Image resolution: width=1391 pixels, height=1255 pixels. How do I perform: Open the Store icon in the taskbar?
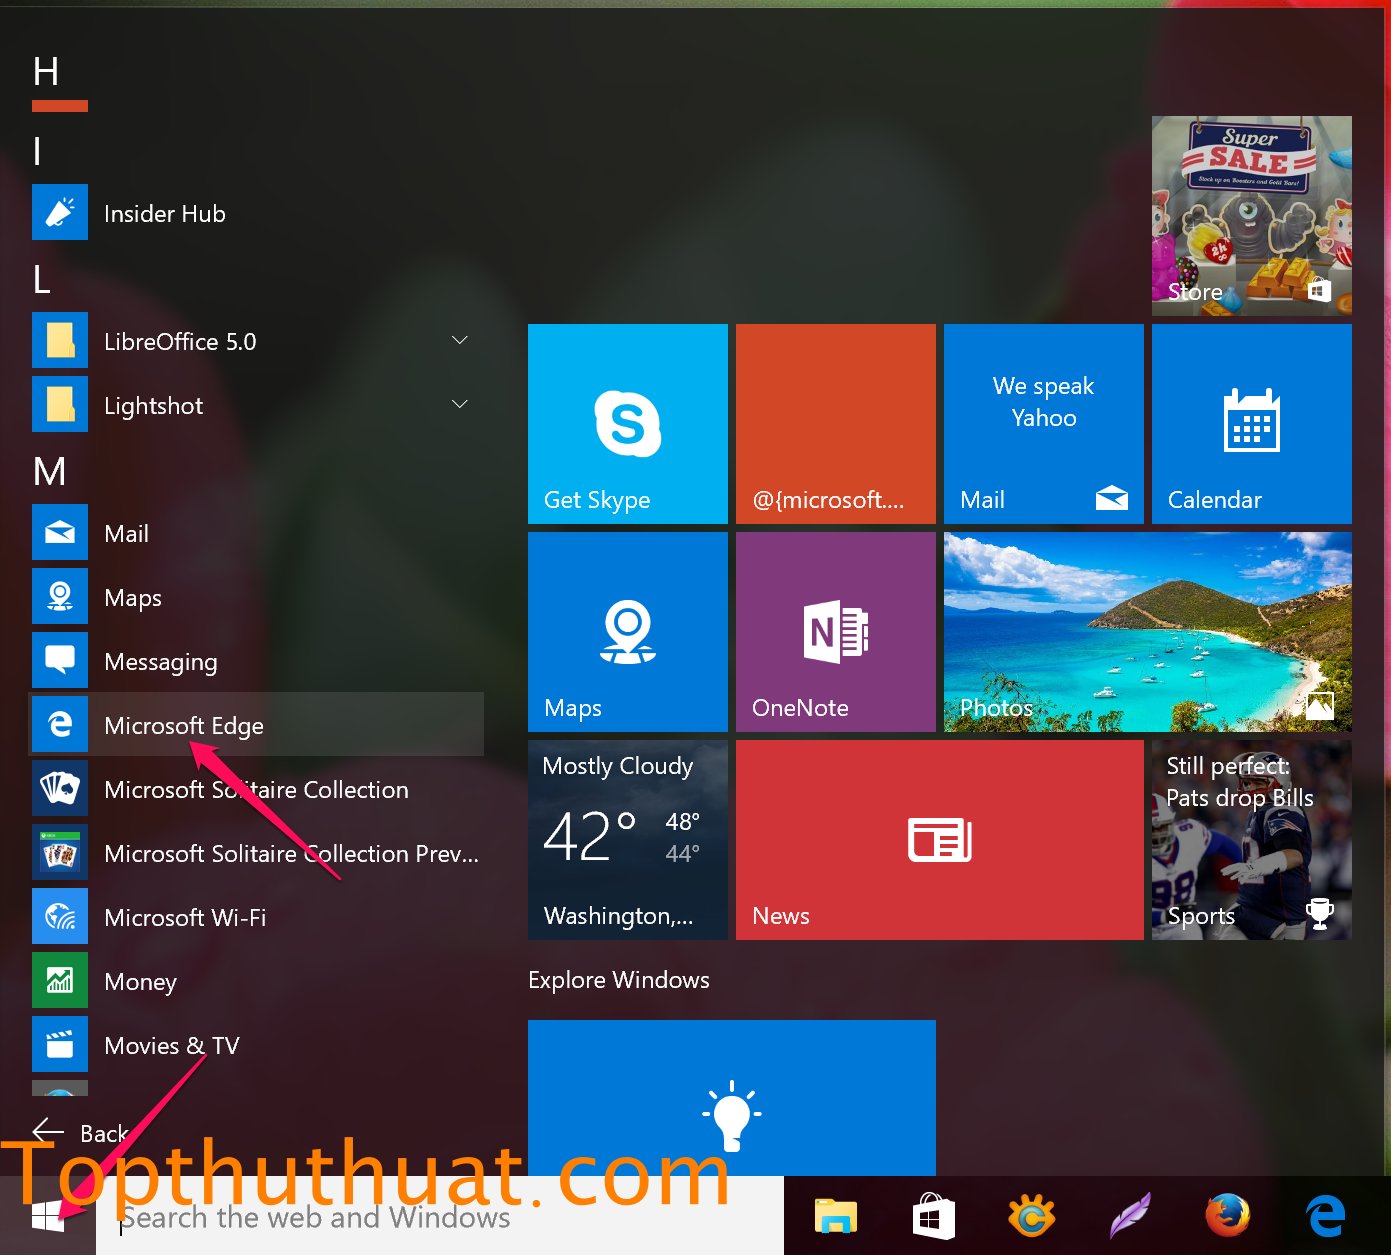pyautogui.click(x=934, y=1217)
